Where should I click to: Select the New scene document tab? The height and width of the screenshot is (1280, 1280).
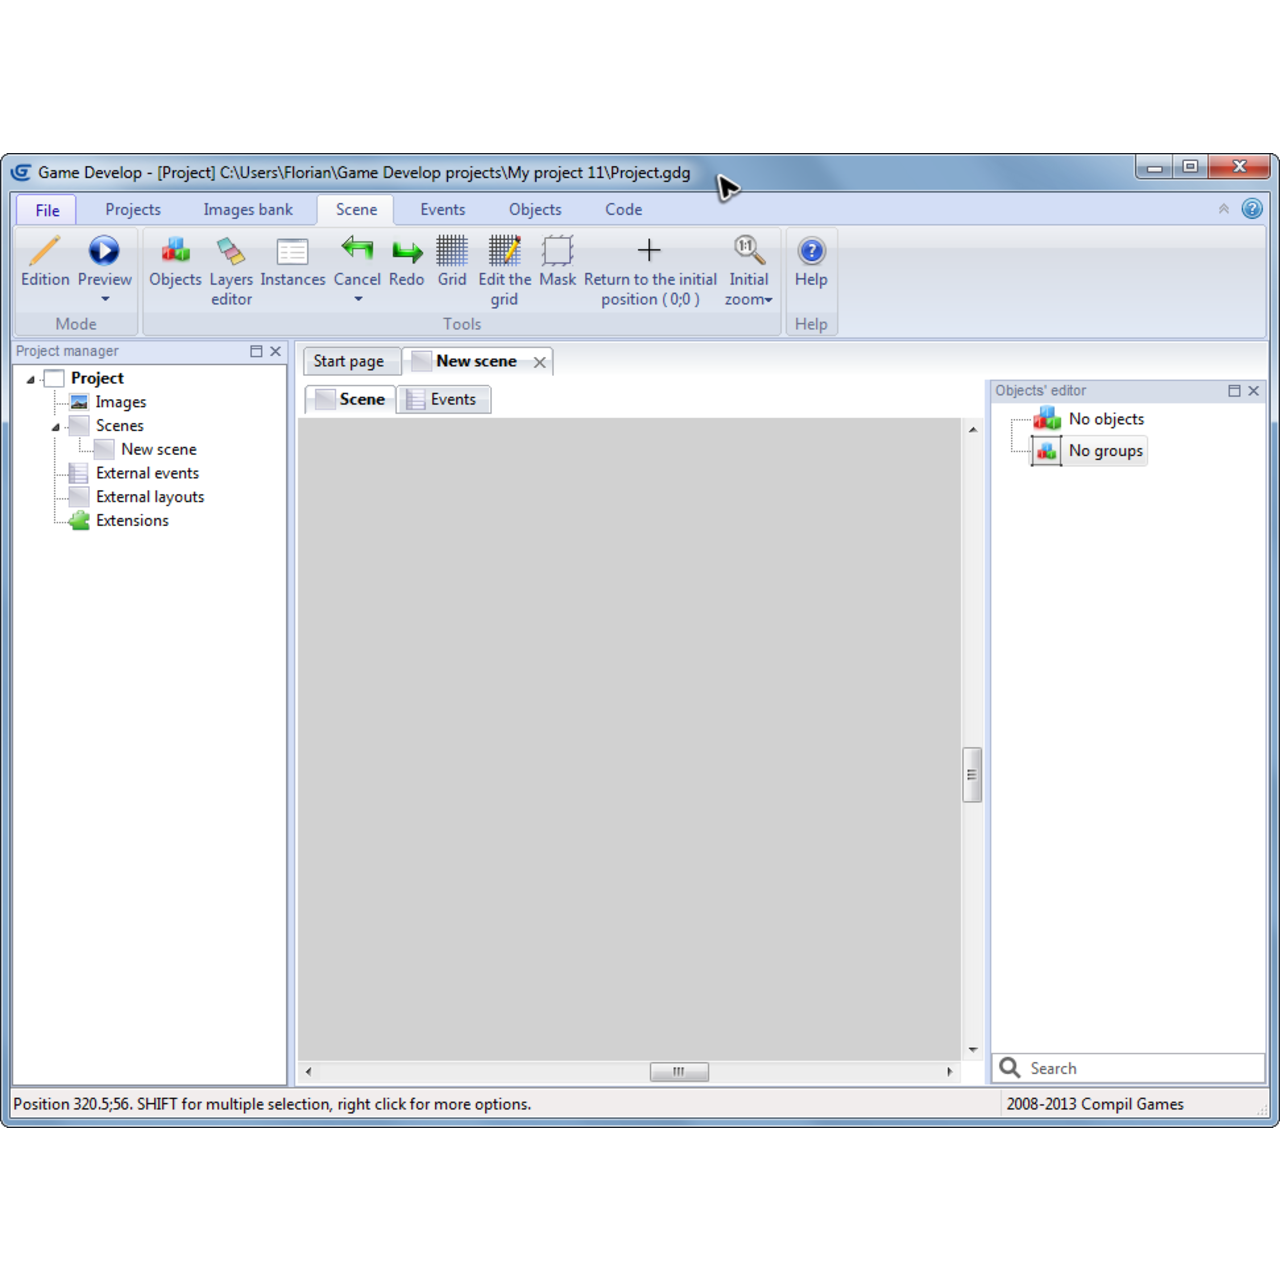pyautogui.click(x=476, y=361)
